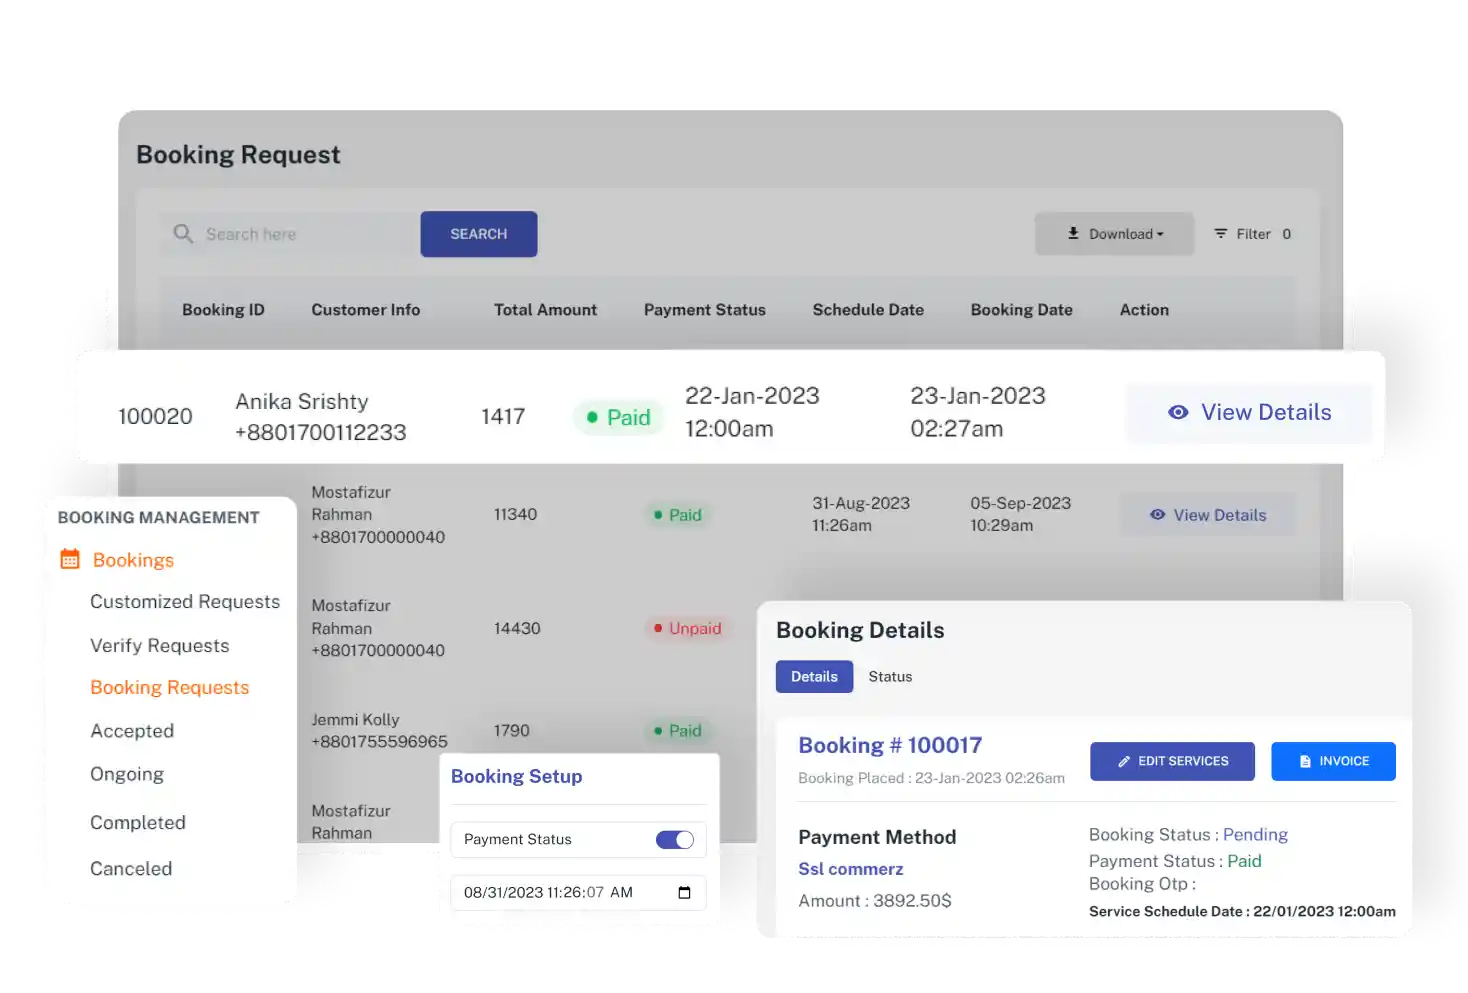The image size is (1468, 993).
Task: Open the Accepted bookings list
Action: tap(132, 731)
